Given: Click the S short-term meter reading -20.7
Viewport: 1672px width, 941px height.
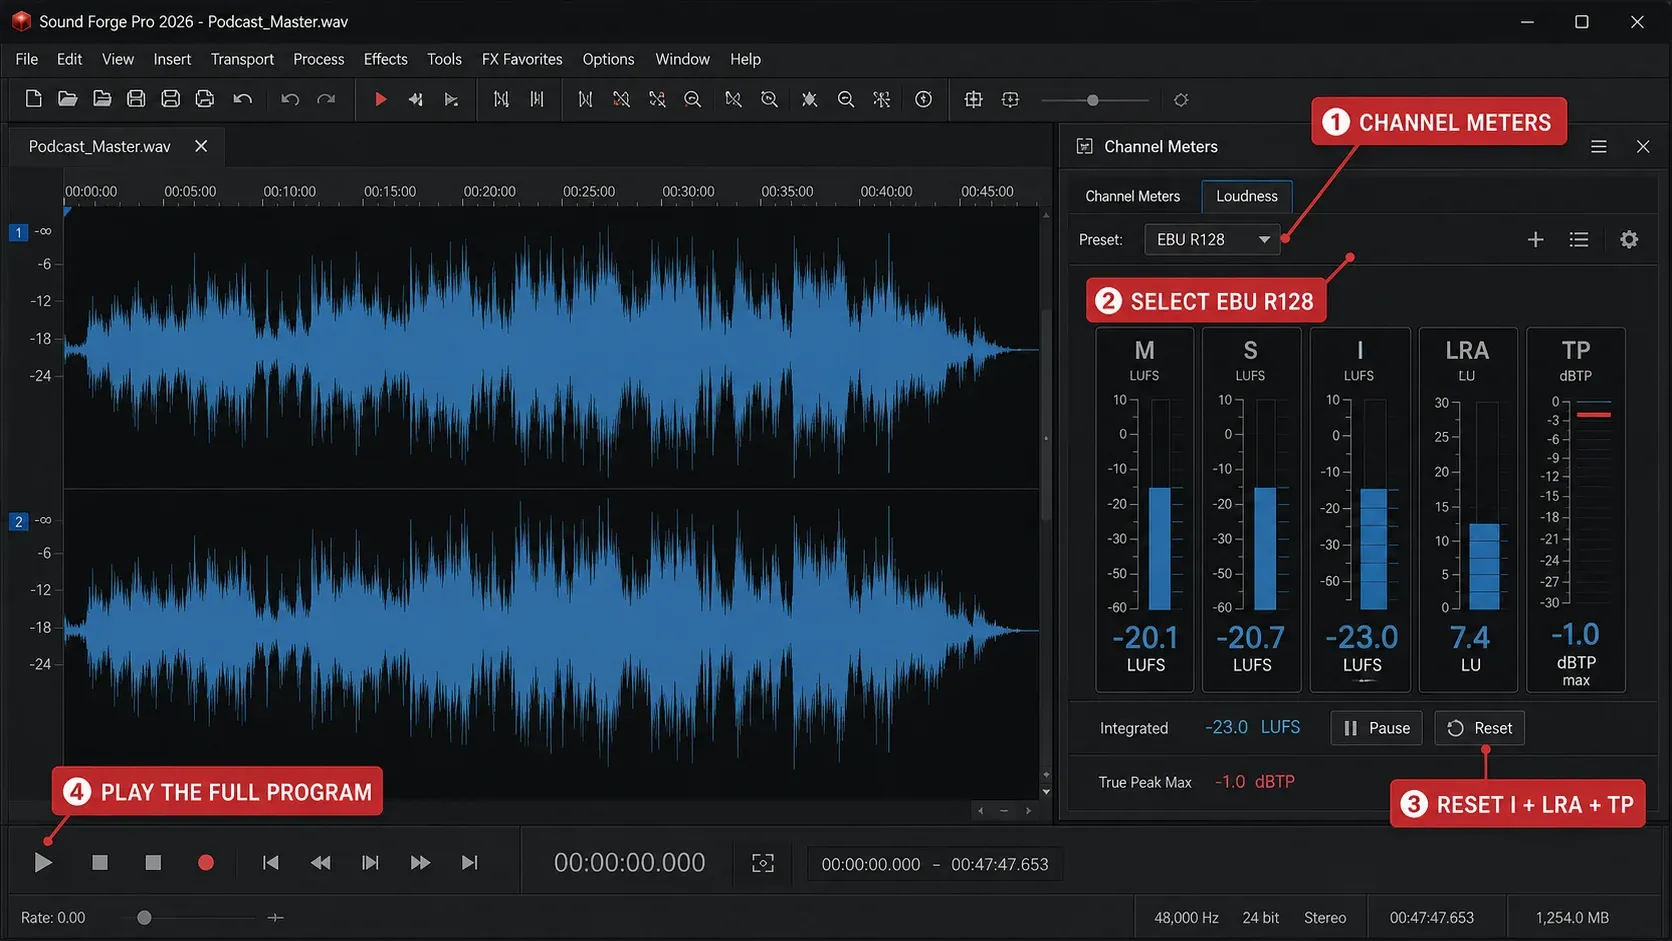Looking at the screenshot, I should click(1250, 637).
